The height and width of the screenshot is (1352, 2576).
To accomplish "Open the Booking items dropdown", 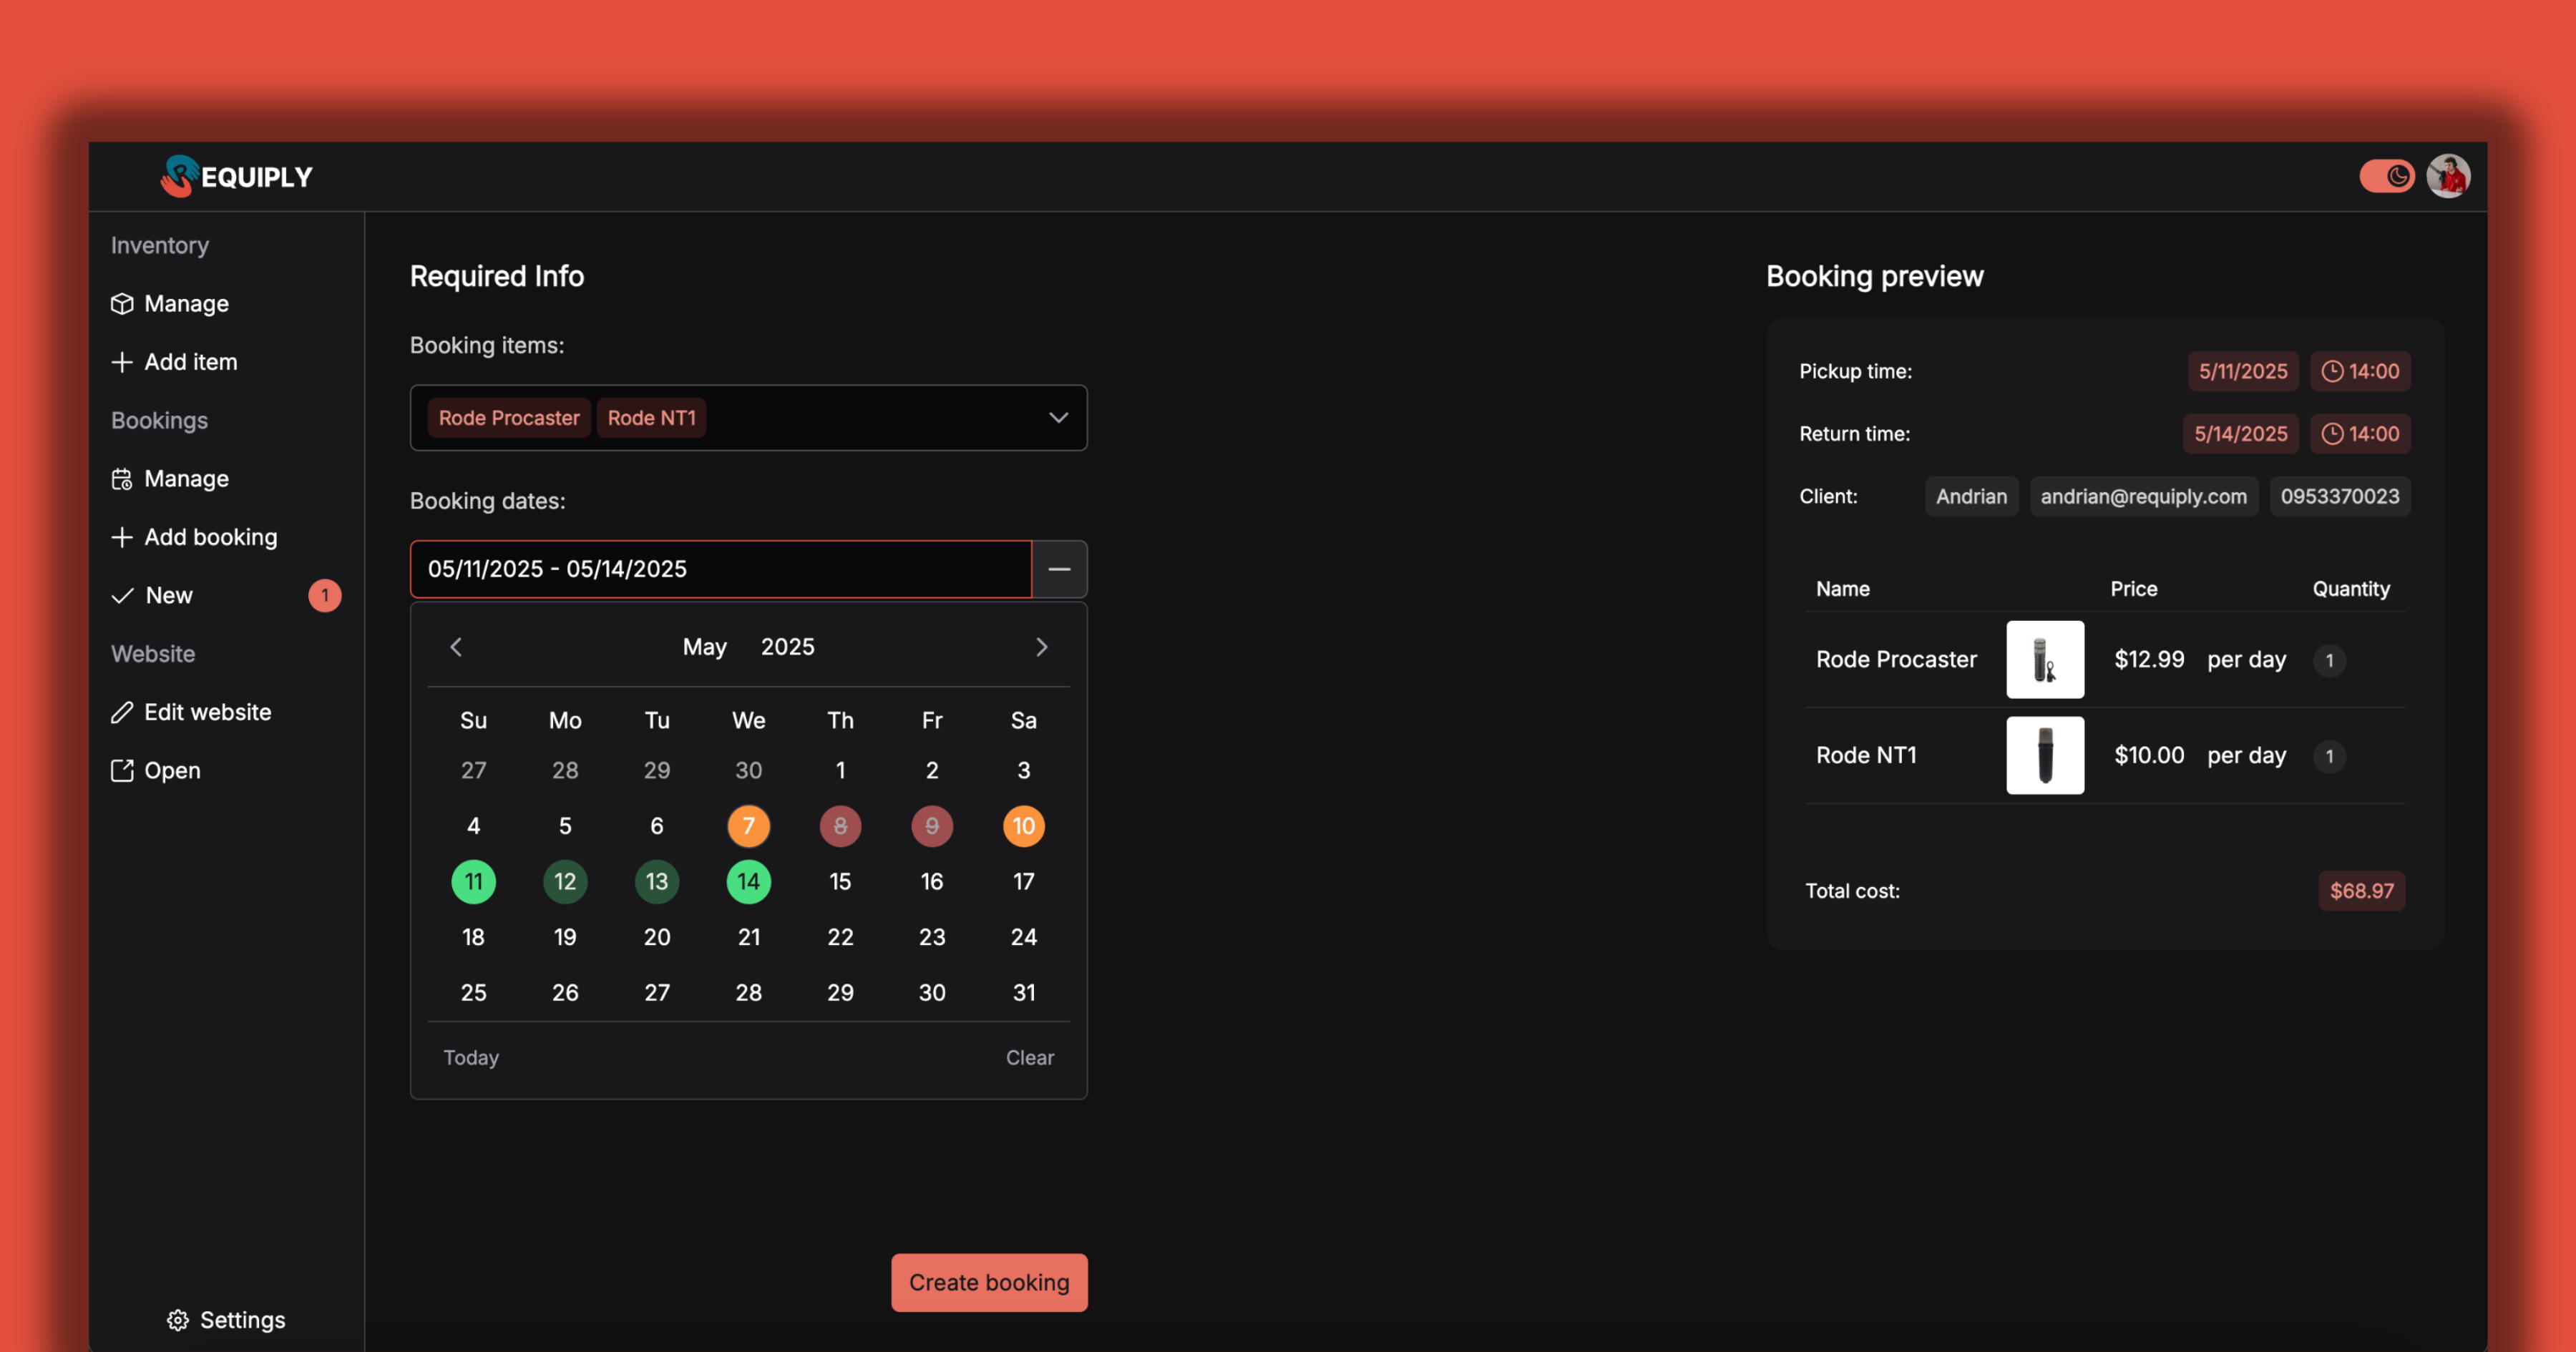I will 1057,418.
